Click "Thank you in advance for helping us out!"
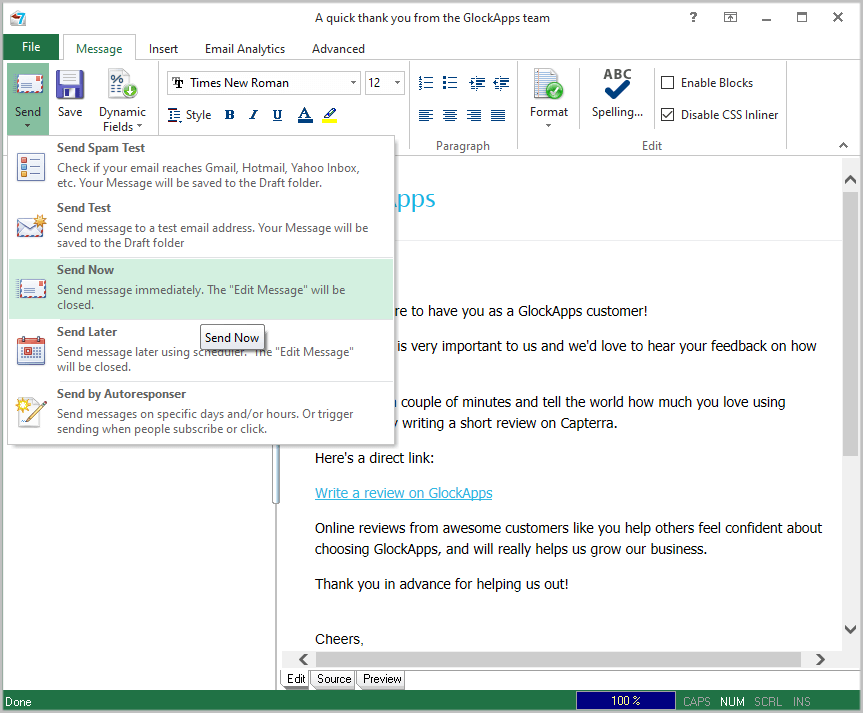 click(441, 584)
